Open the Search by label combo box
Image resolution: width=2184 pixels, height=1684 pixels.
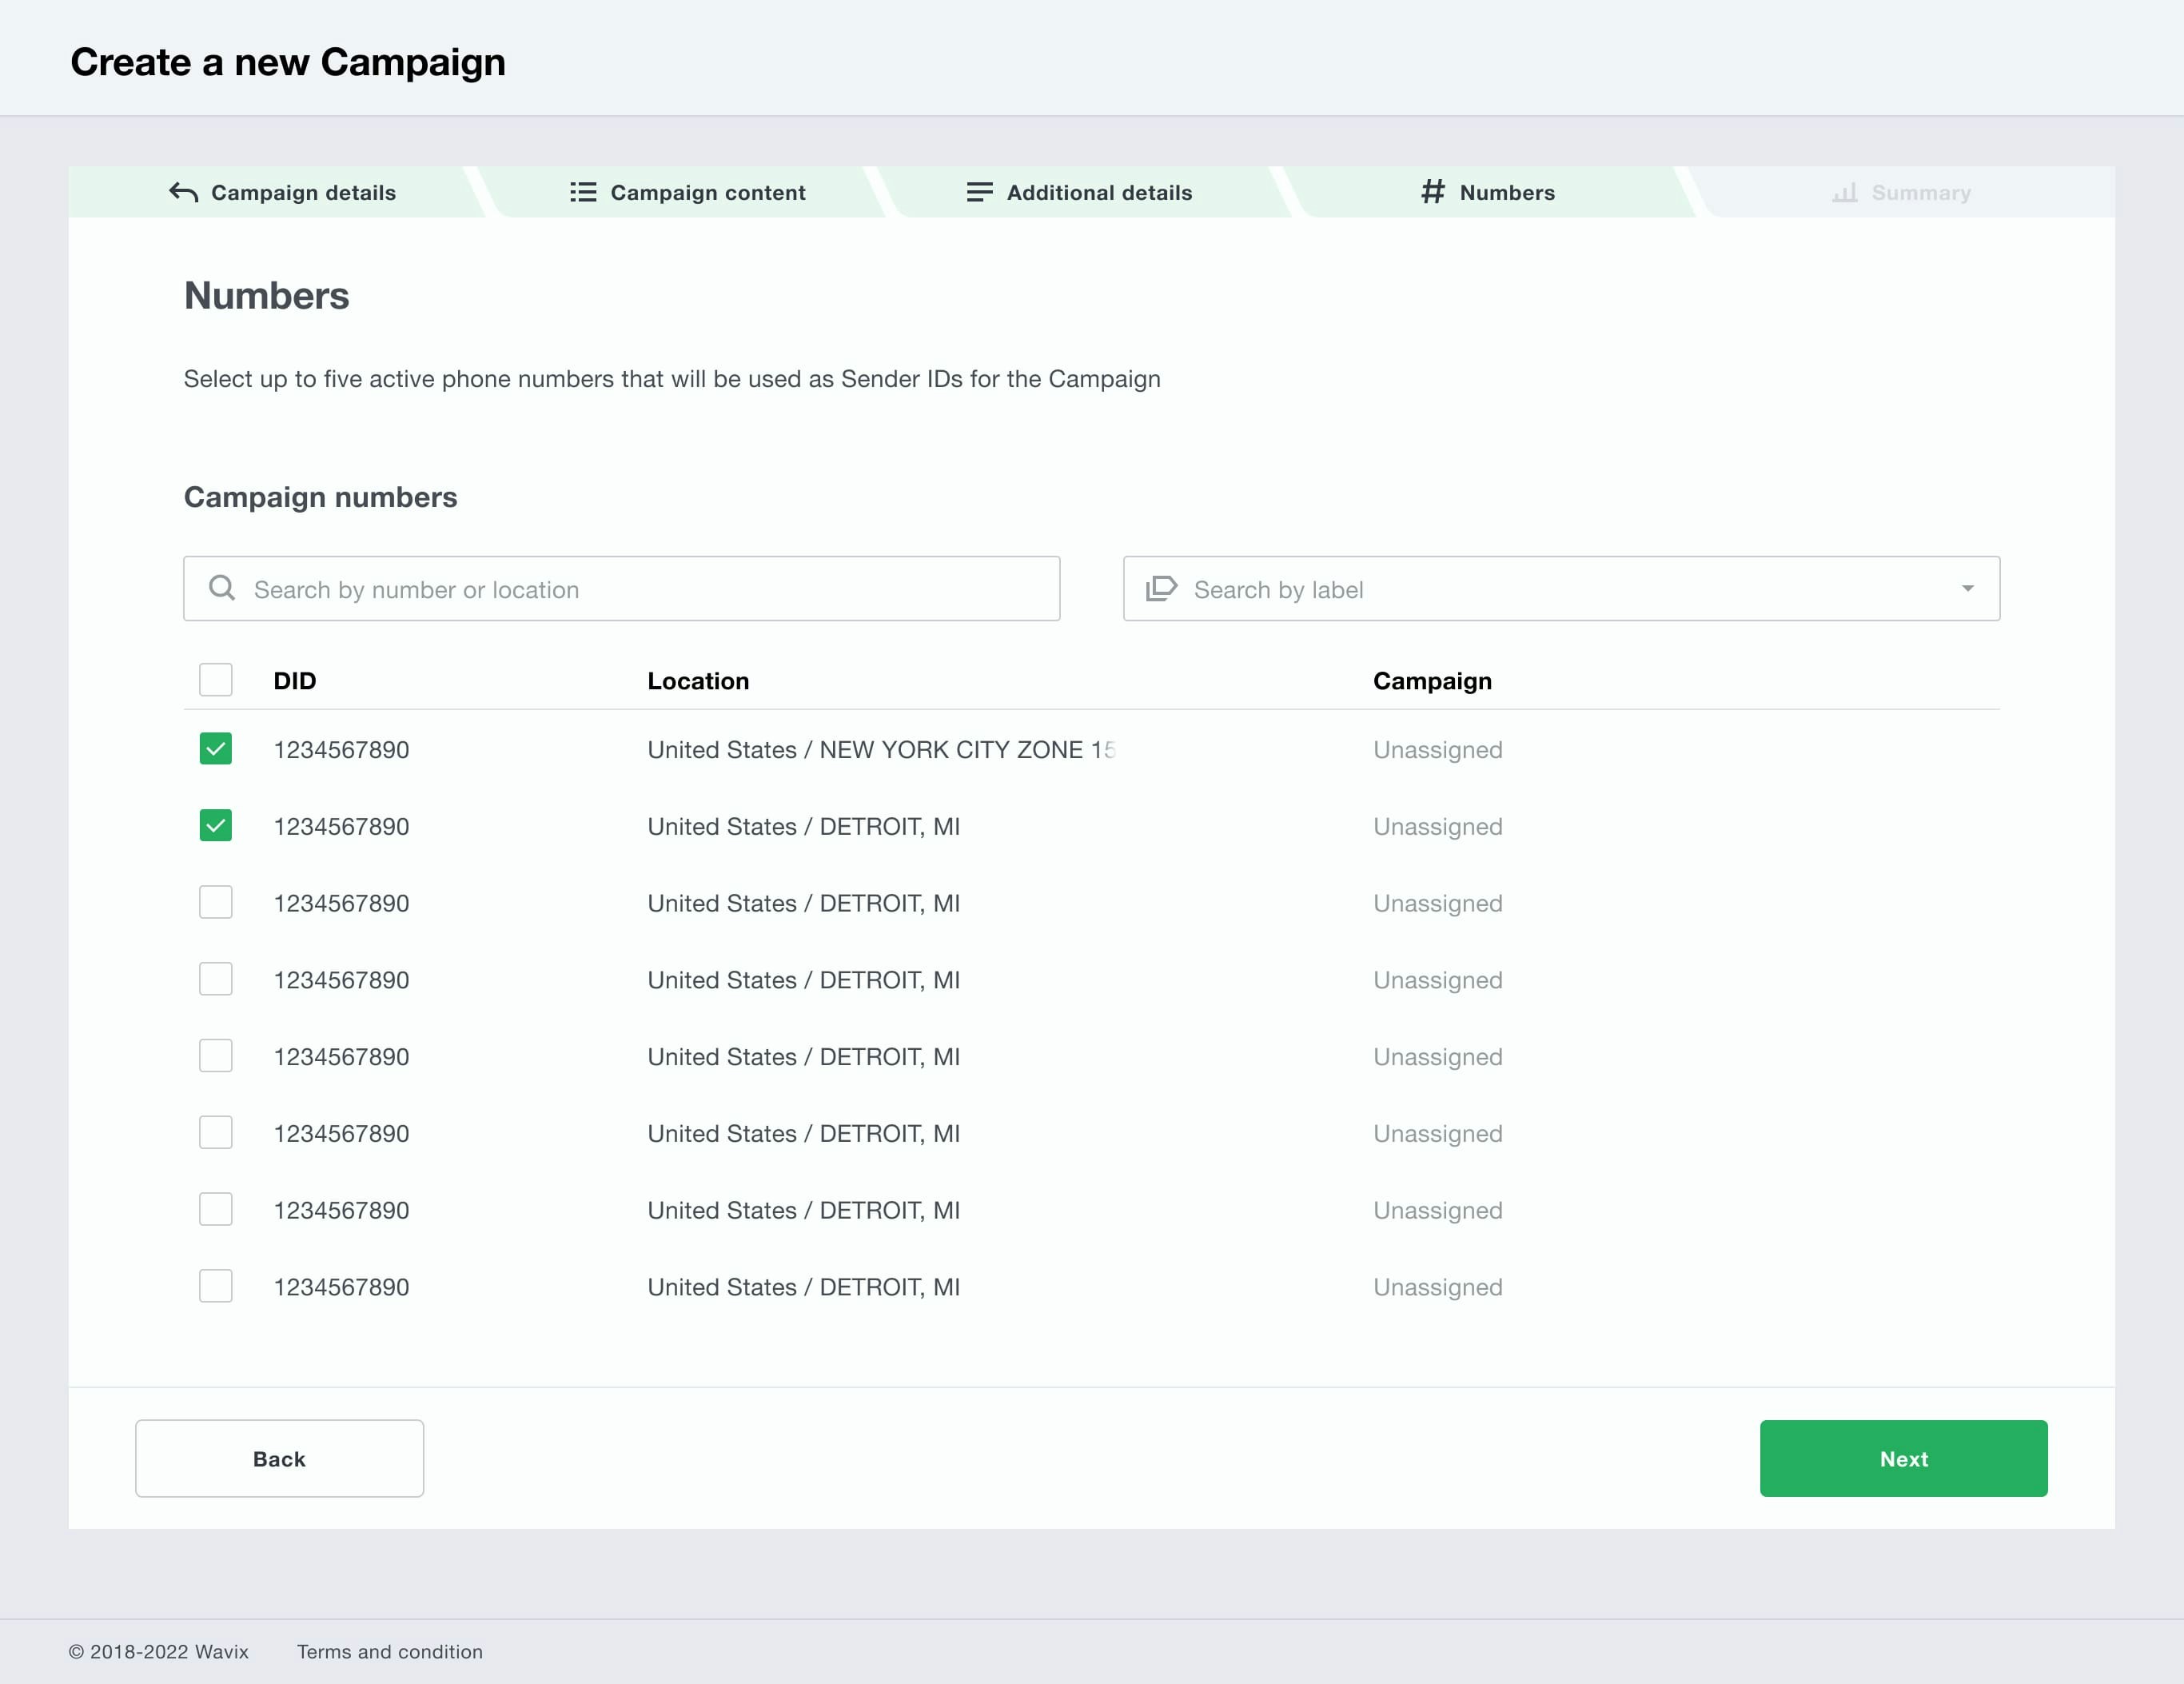[x=1560, y=589]
